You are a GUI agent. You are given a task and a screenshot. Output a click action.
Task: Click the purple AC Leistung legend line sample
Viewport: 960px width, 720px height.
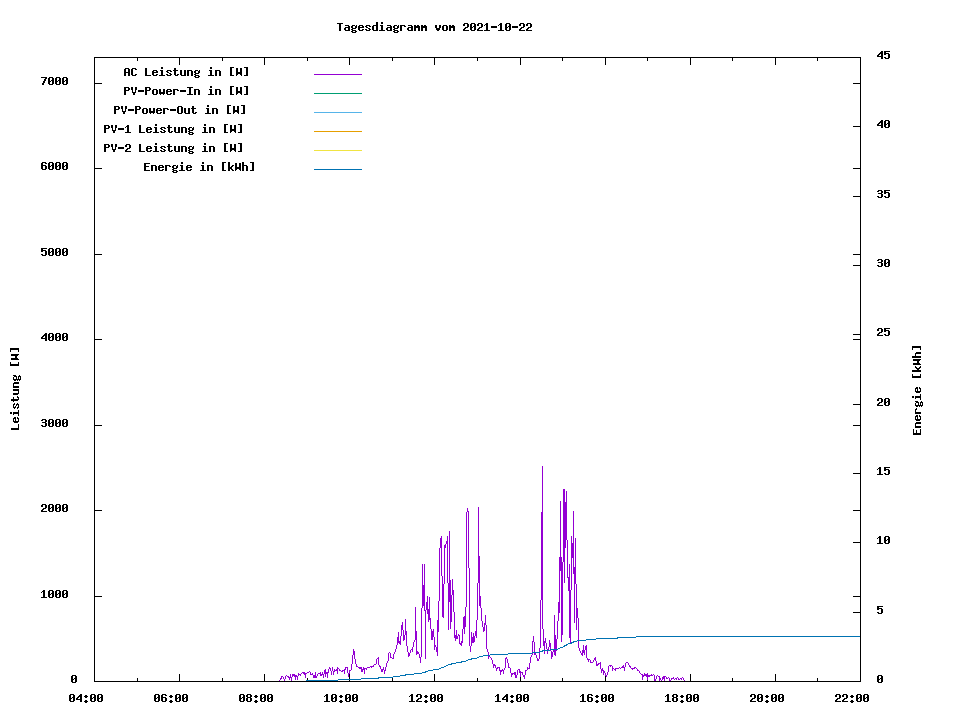click(337, 74)
